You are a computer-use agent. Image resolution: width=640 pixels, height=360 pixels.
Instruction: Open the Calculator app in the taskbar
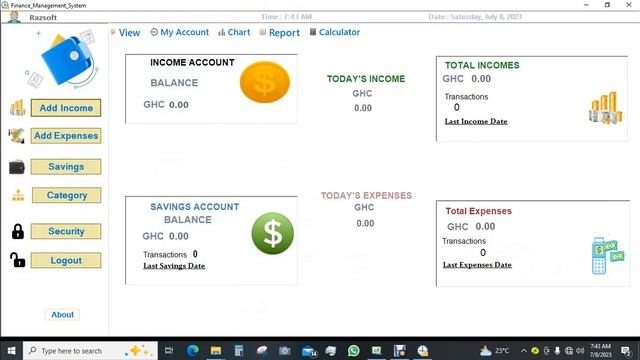click(x=239, y=351)
